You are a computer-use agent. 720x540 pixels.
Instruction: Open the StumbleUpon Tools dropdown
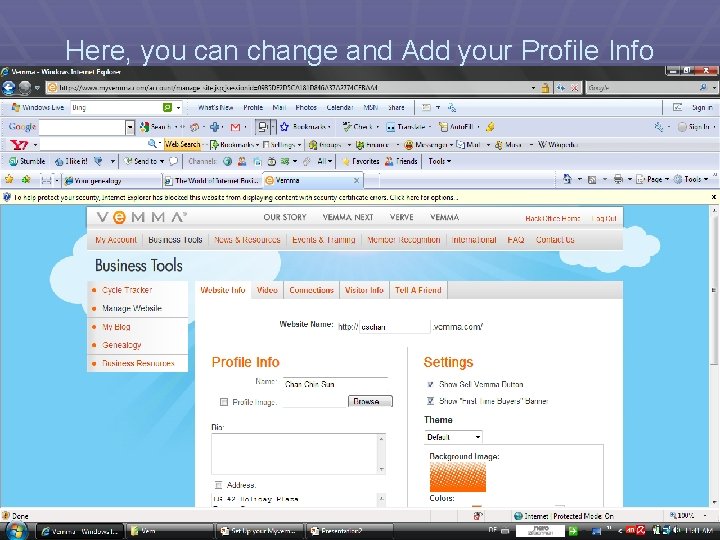(x=439, y=161)
